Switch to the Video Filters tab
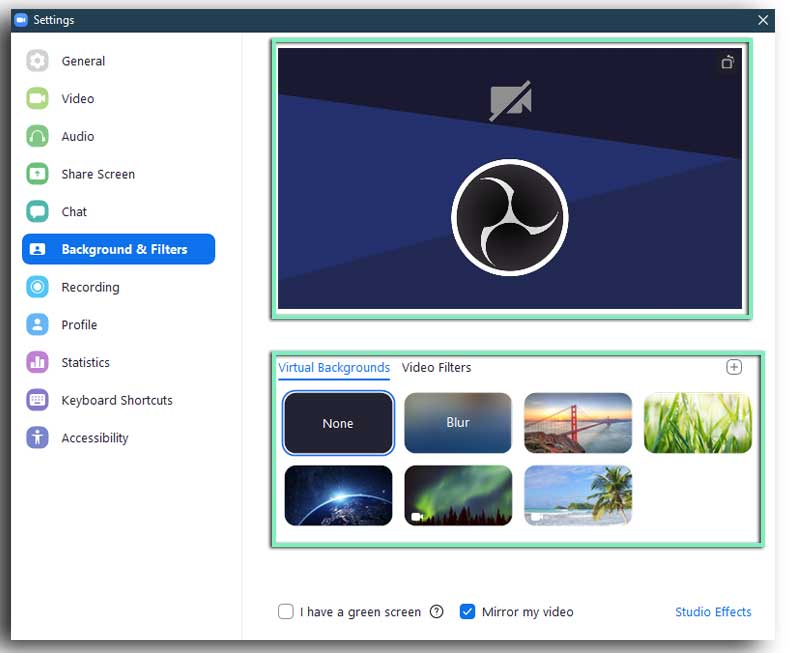The height and width of the screenshot is (653, 790). pos(436,367)
